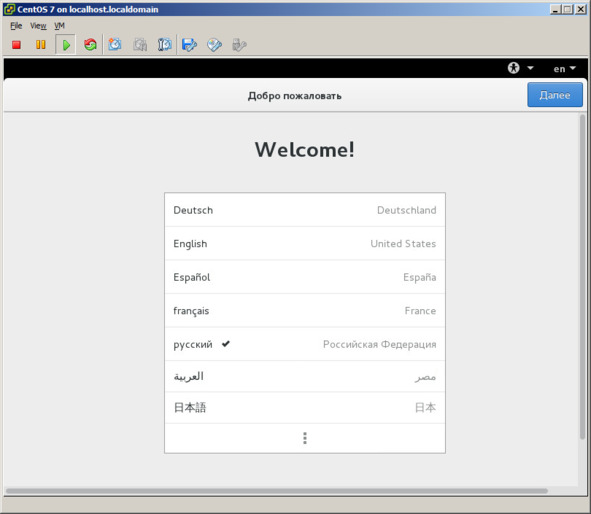Image resolution: width=591 pixels, height=514 pixels.
Task: Click the snapshot manager icon
Action: (x=165, y=45)
